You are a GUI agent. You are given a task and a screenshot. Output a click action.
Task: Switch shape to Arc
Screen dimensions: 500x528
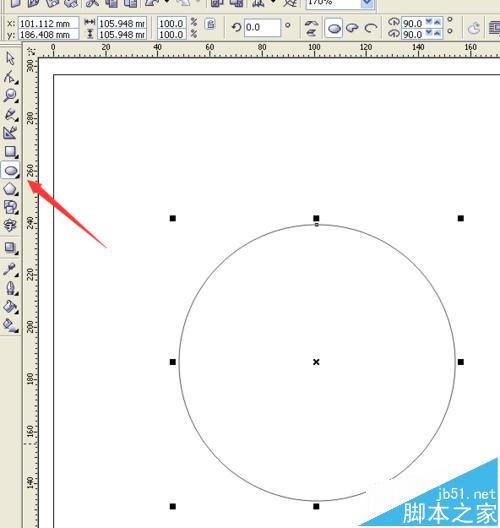pos(371,28)
